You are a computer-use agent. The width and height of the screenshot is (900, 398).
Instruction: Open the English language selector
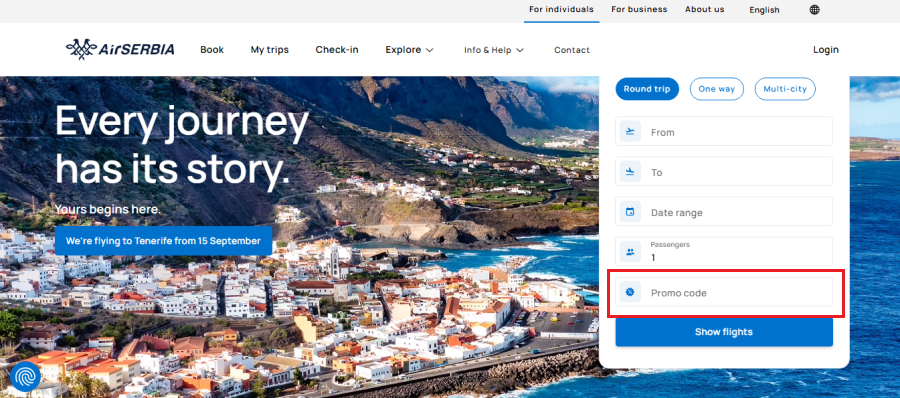pos(764,10)
